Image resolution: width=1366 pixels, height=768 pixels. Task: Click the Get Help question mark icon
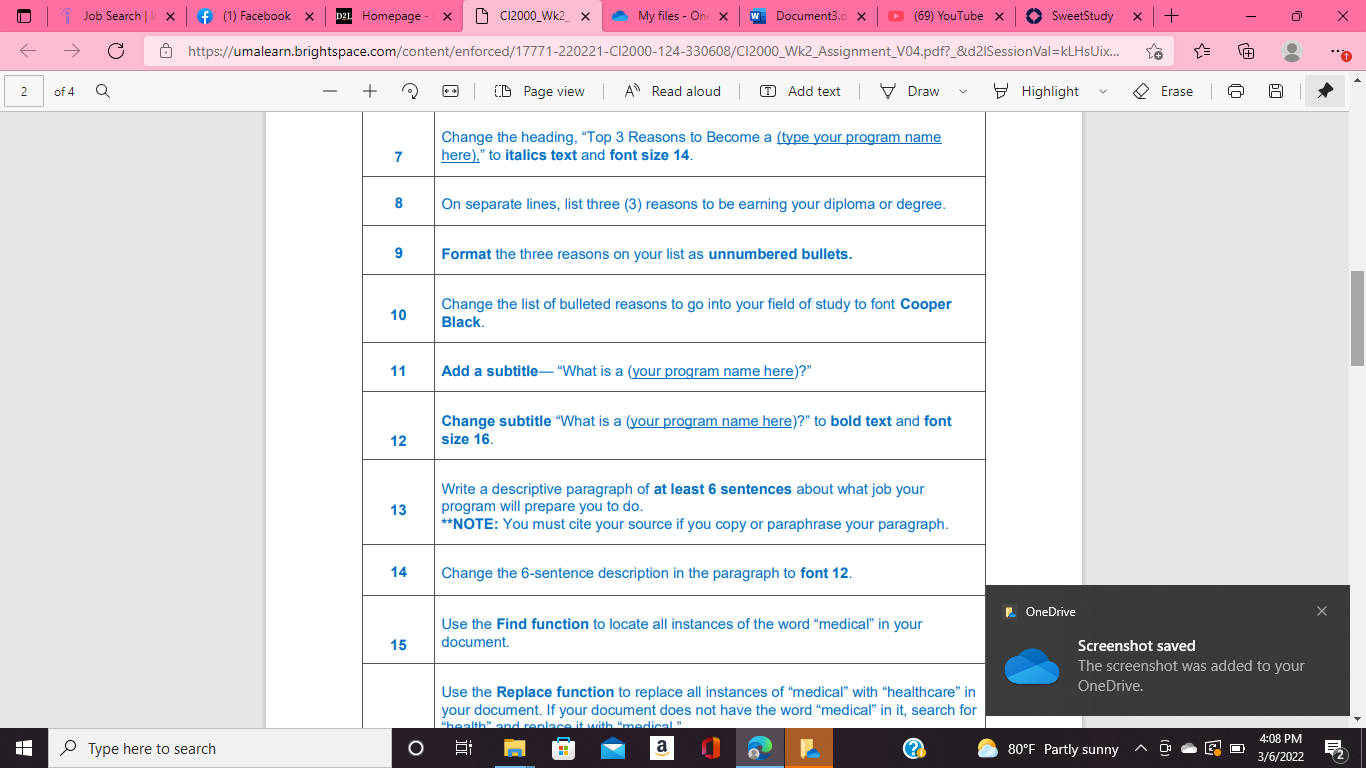[913, 748]
